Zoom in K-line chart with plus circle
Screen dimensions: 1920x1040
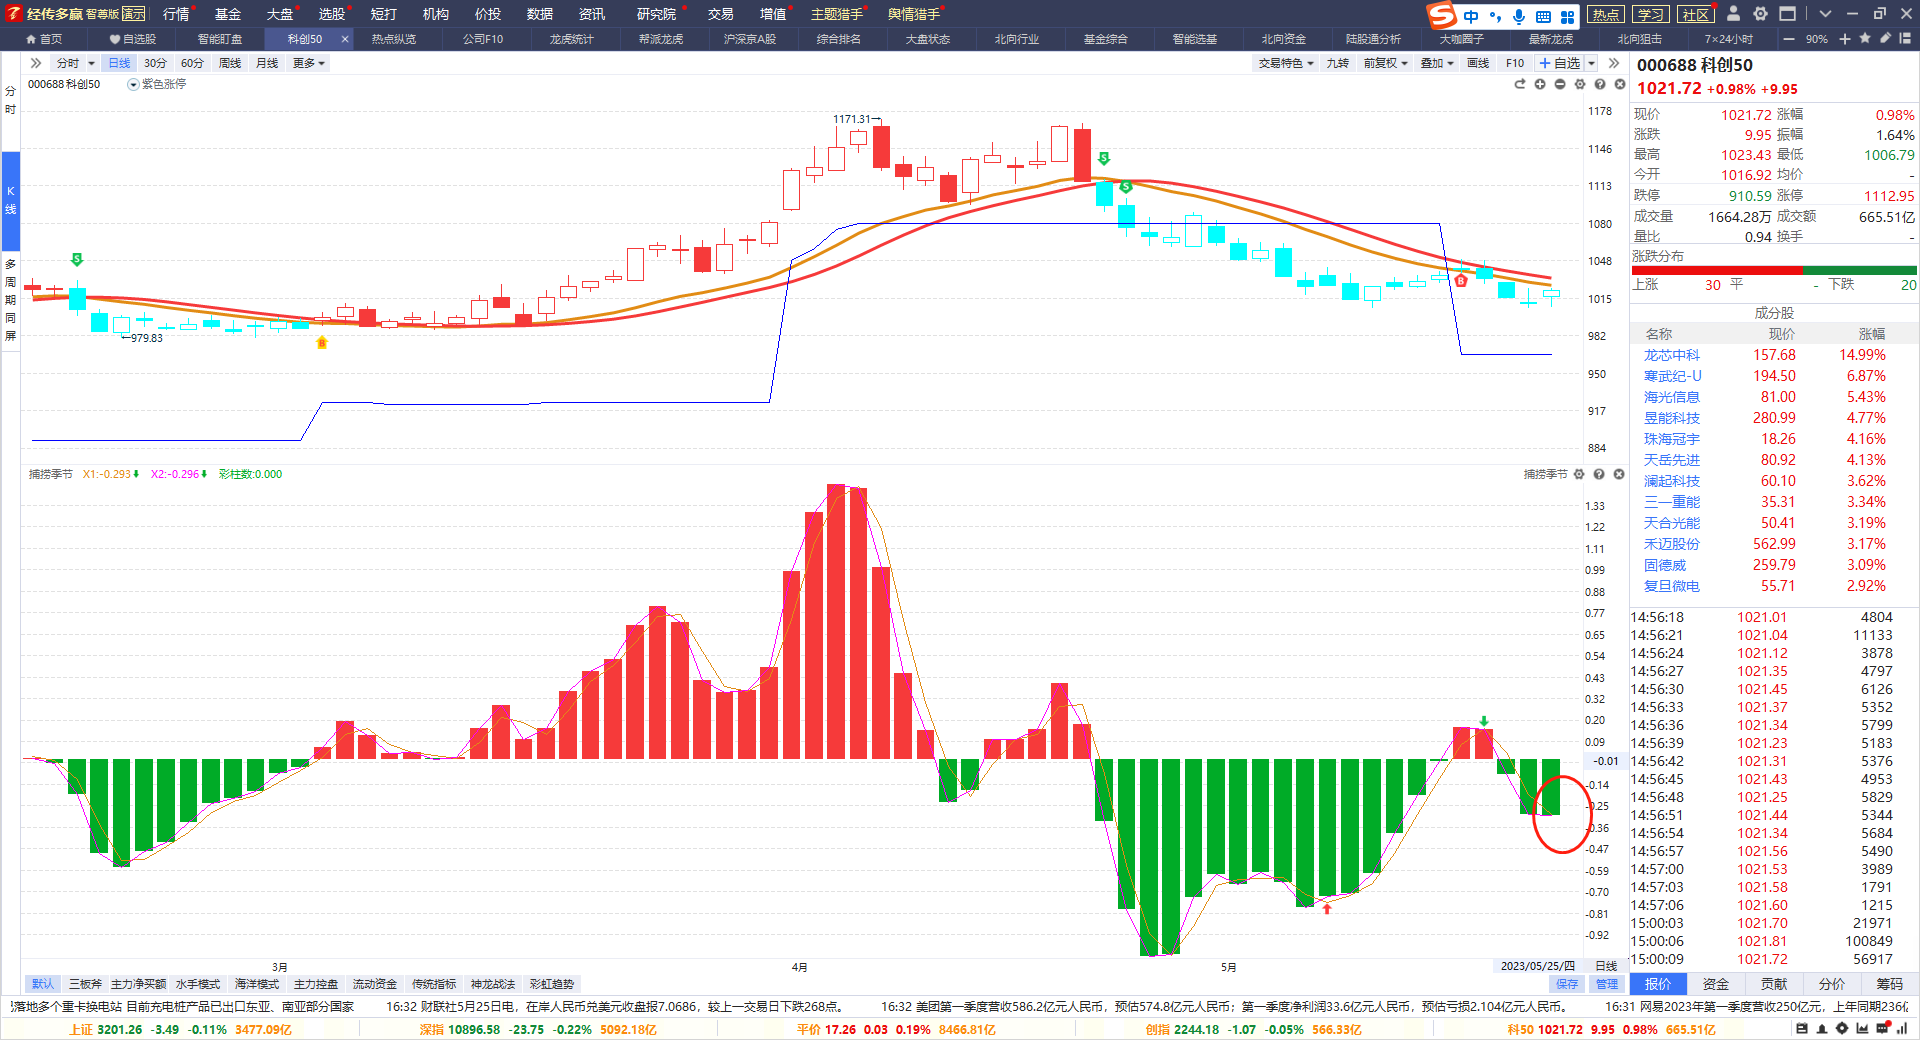pos(1540,84)
